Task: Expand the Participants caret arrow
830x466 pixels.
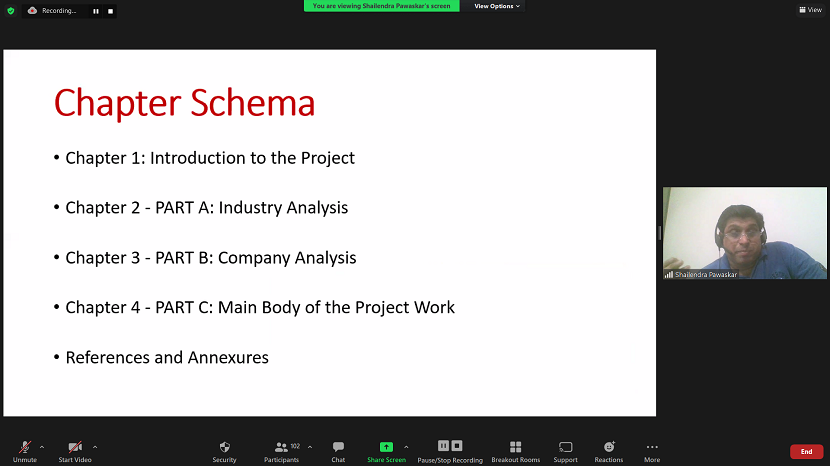Action: click(310, 447)
